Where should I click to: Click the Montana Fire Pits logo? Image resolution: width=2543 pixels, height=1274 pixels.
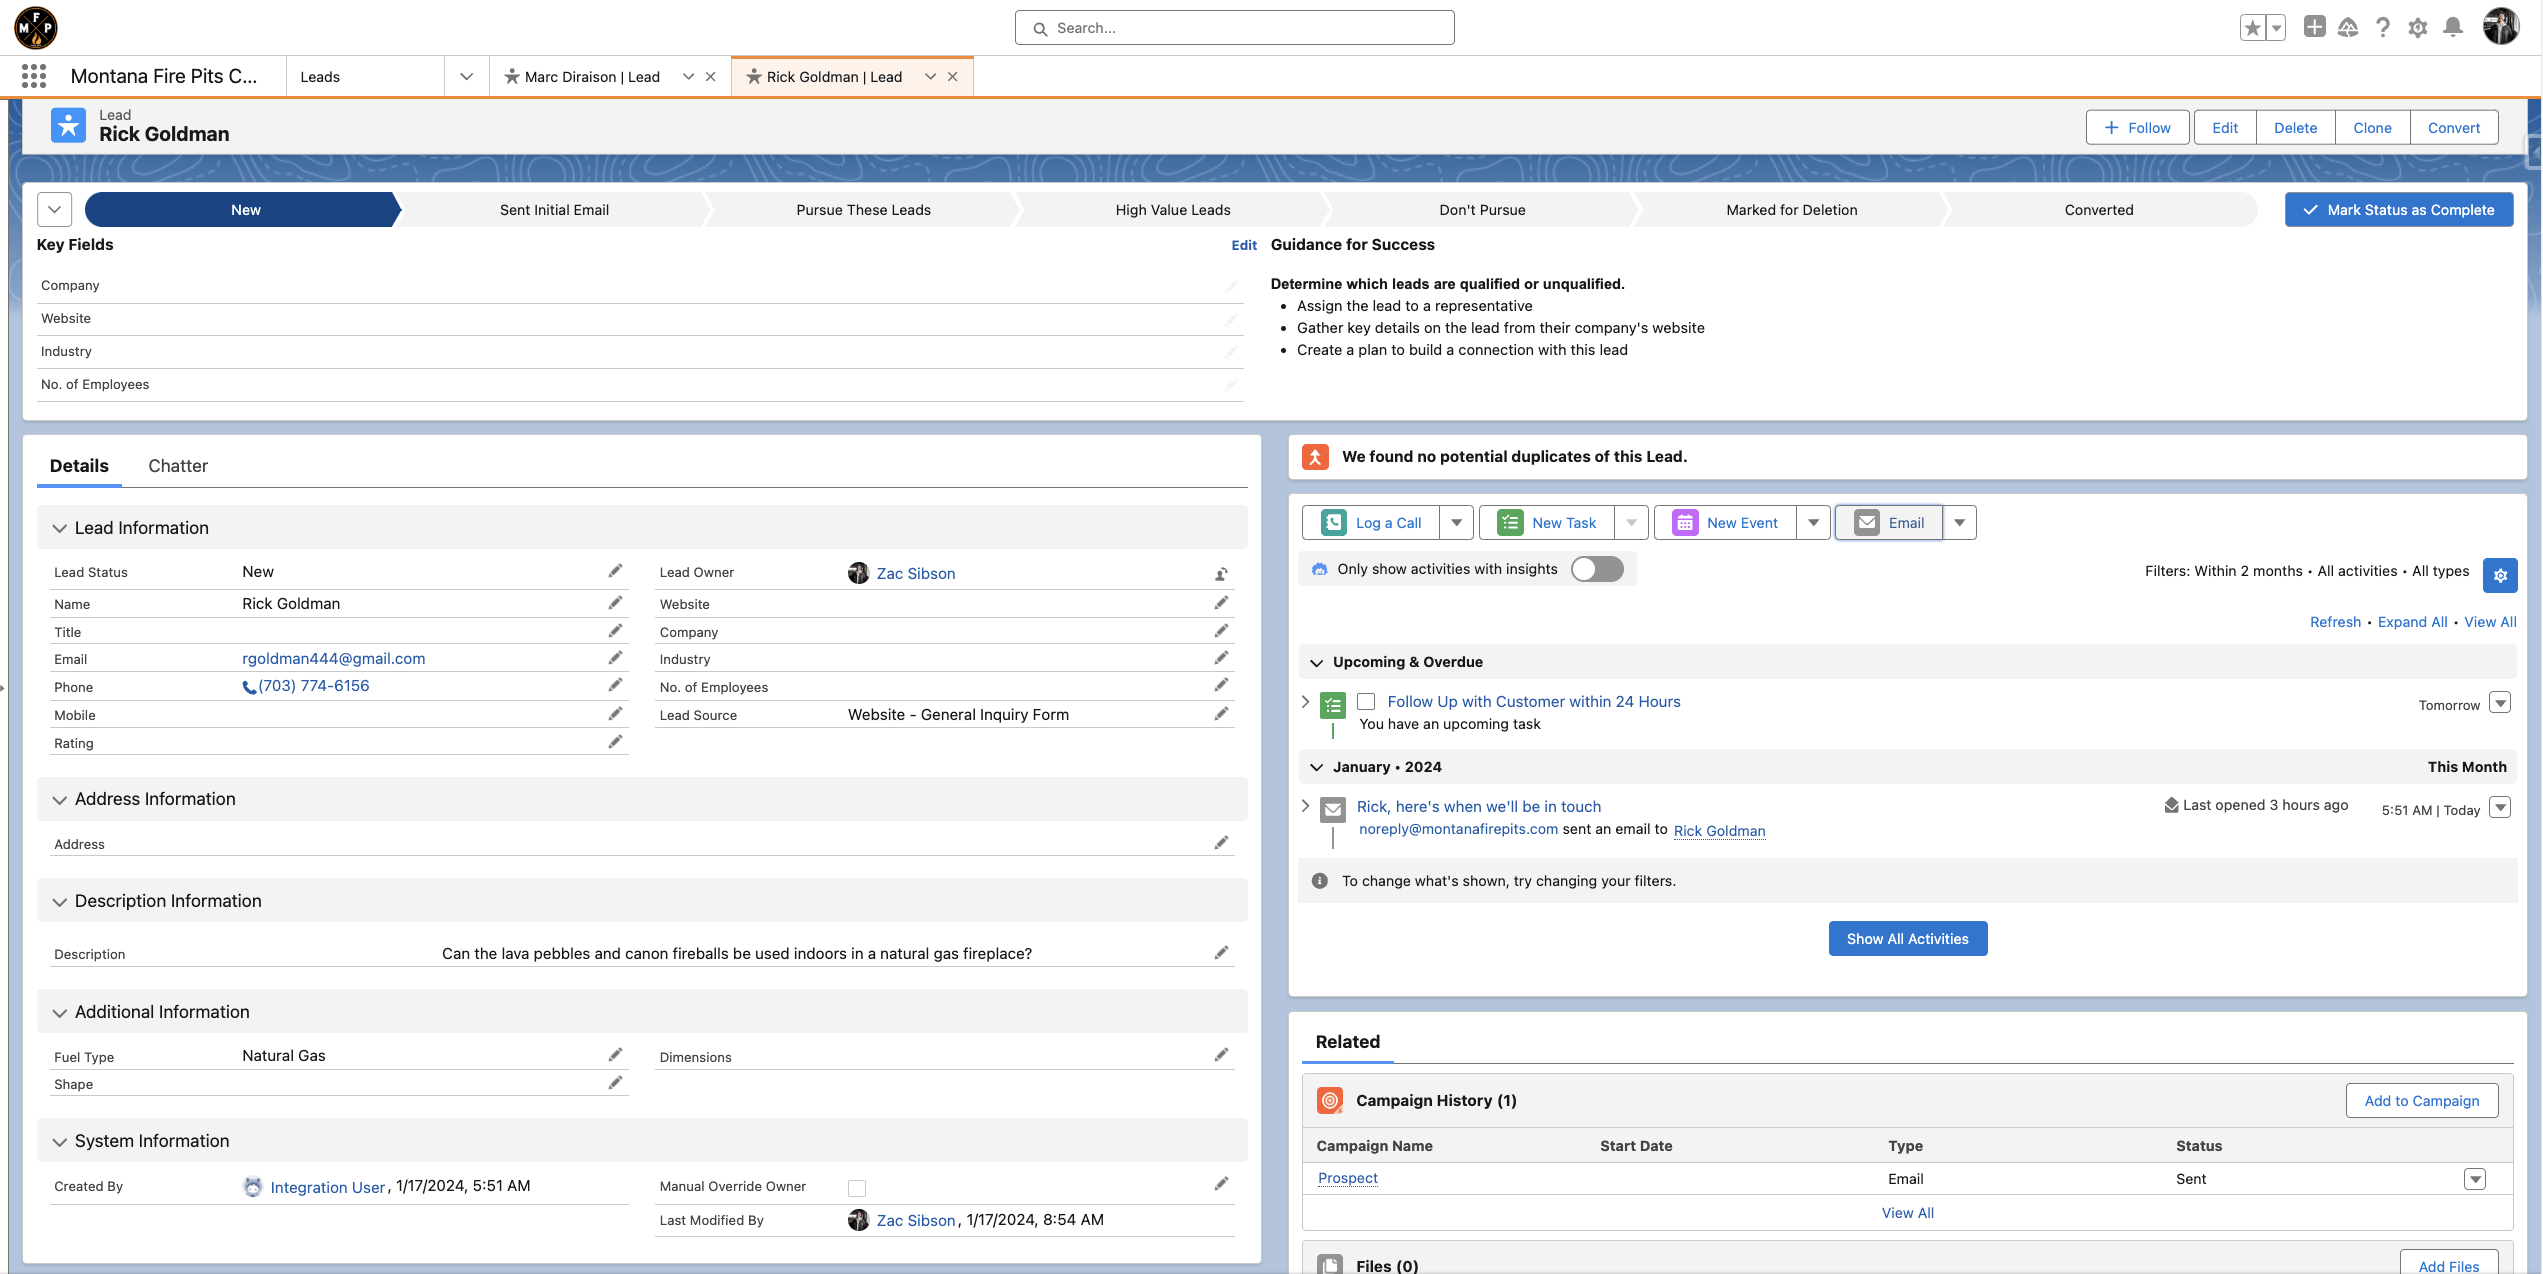click(x=36, y=28)
